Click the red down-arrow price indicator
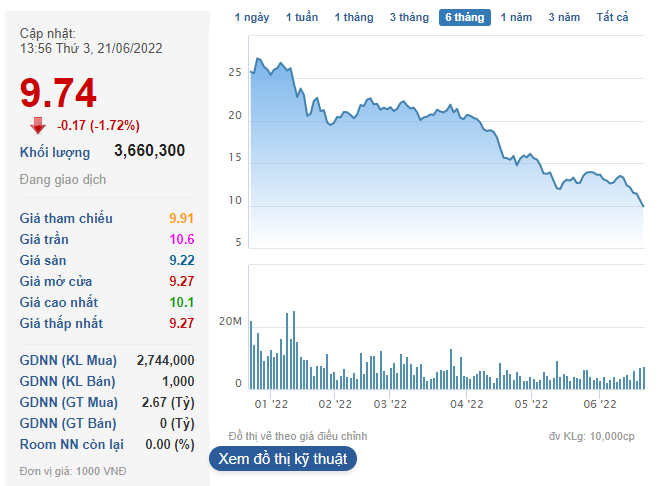668x486 pixels. (x=38, y=125)
